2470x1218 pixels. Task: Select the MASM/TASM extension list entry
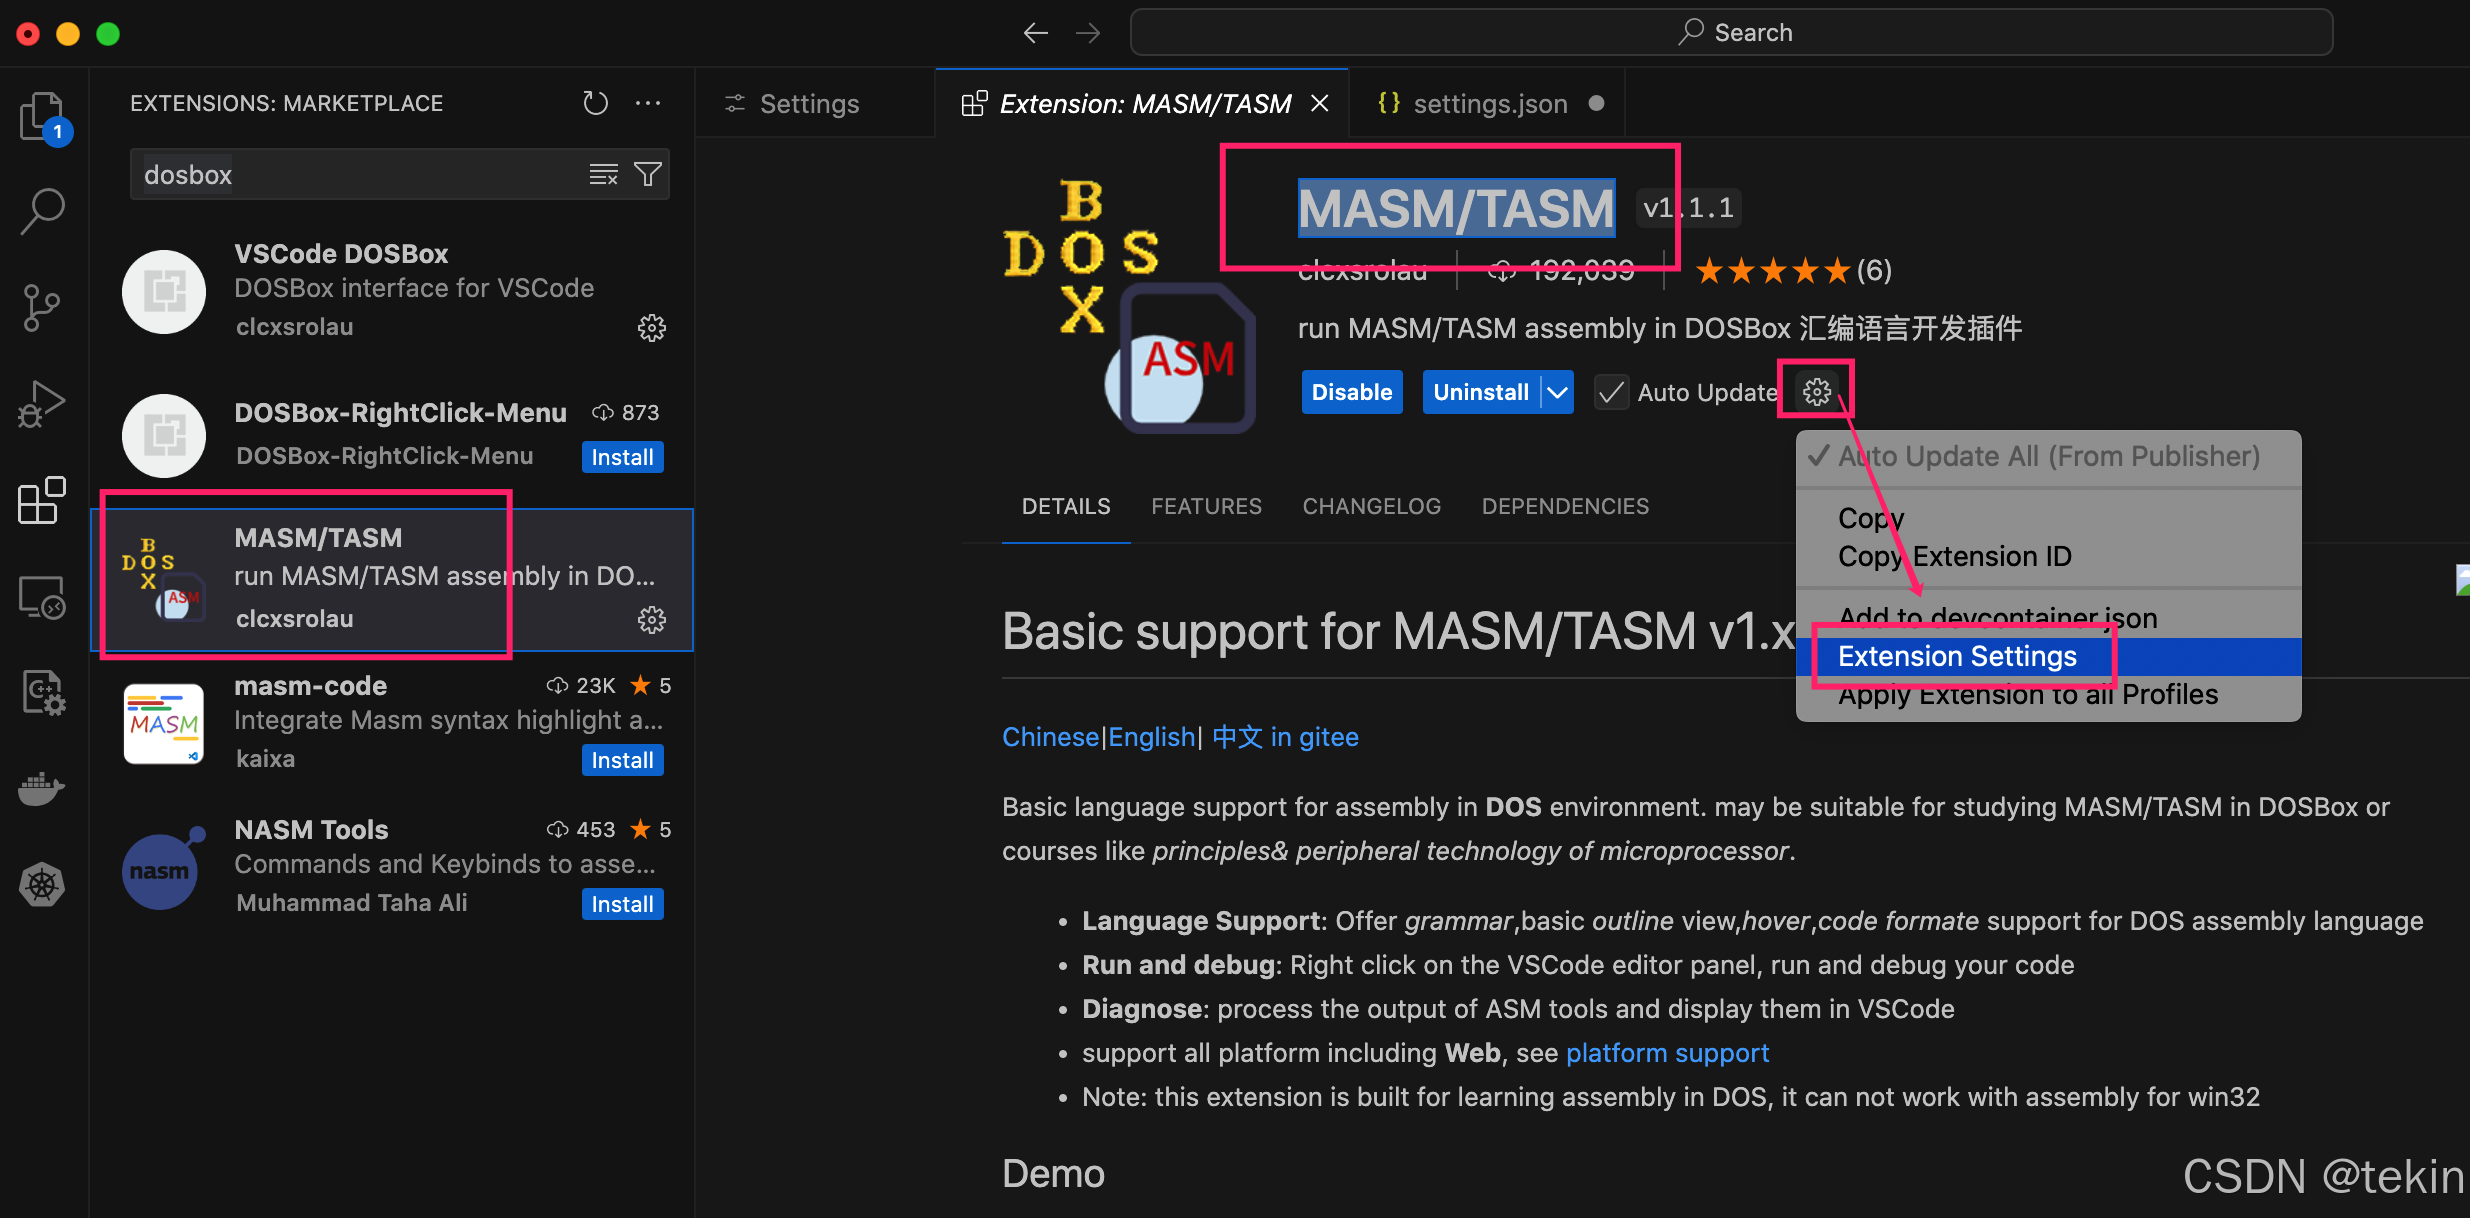pos(392,580)
